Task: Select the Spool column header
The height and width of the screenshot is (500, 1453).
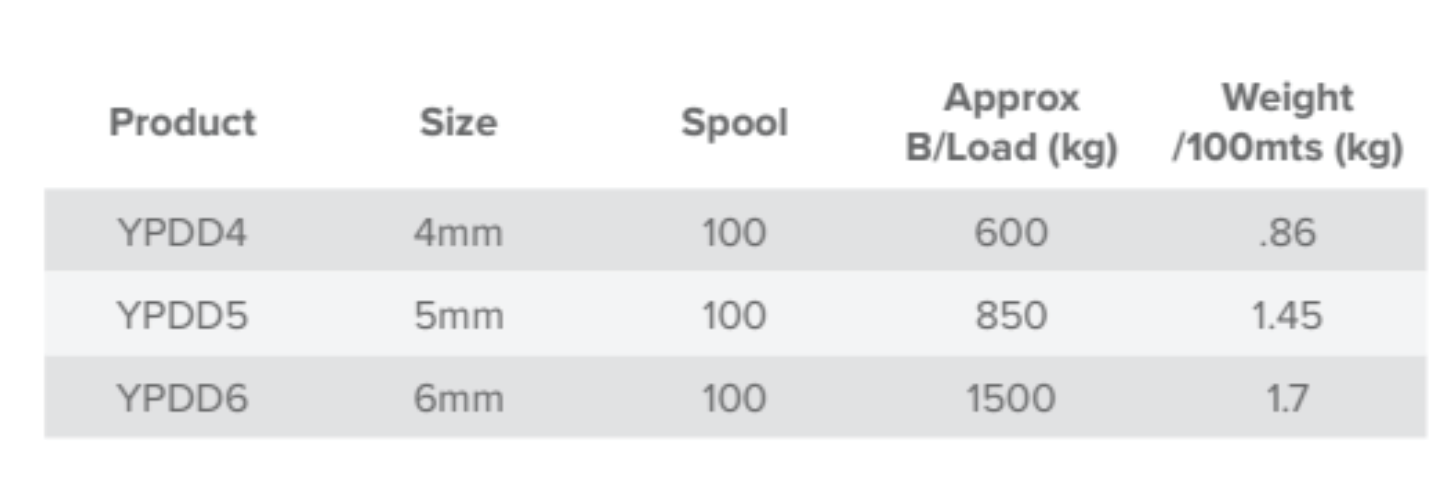Action: [734, 123]
